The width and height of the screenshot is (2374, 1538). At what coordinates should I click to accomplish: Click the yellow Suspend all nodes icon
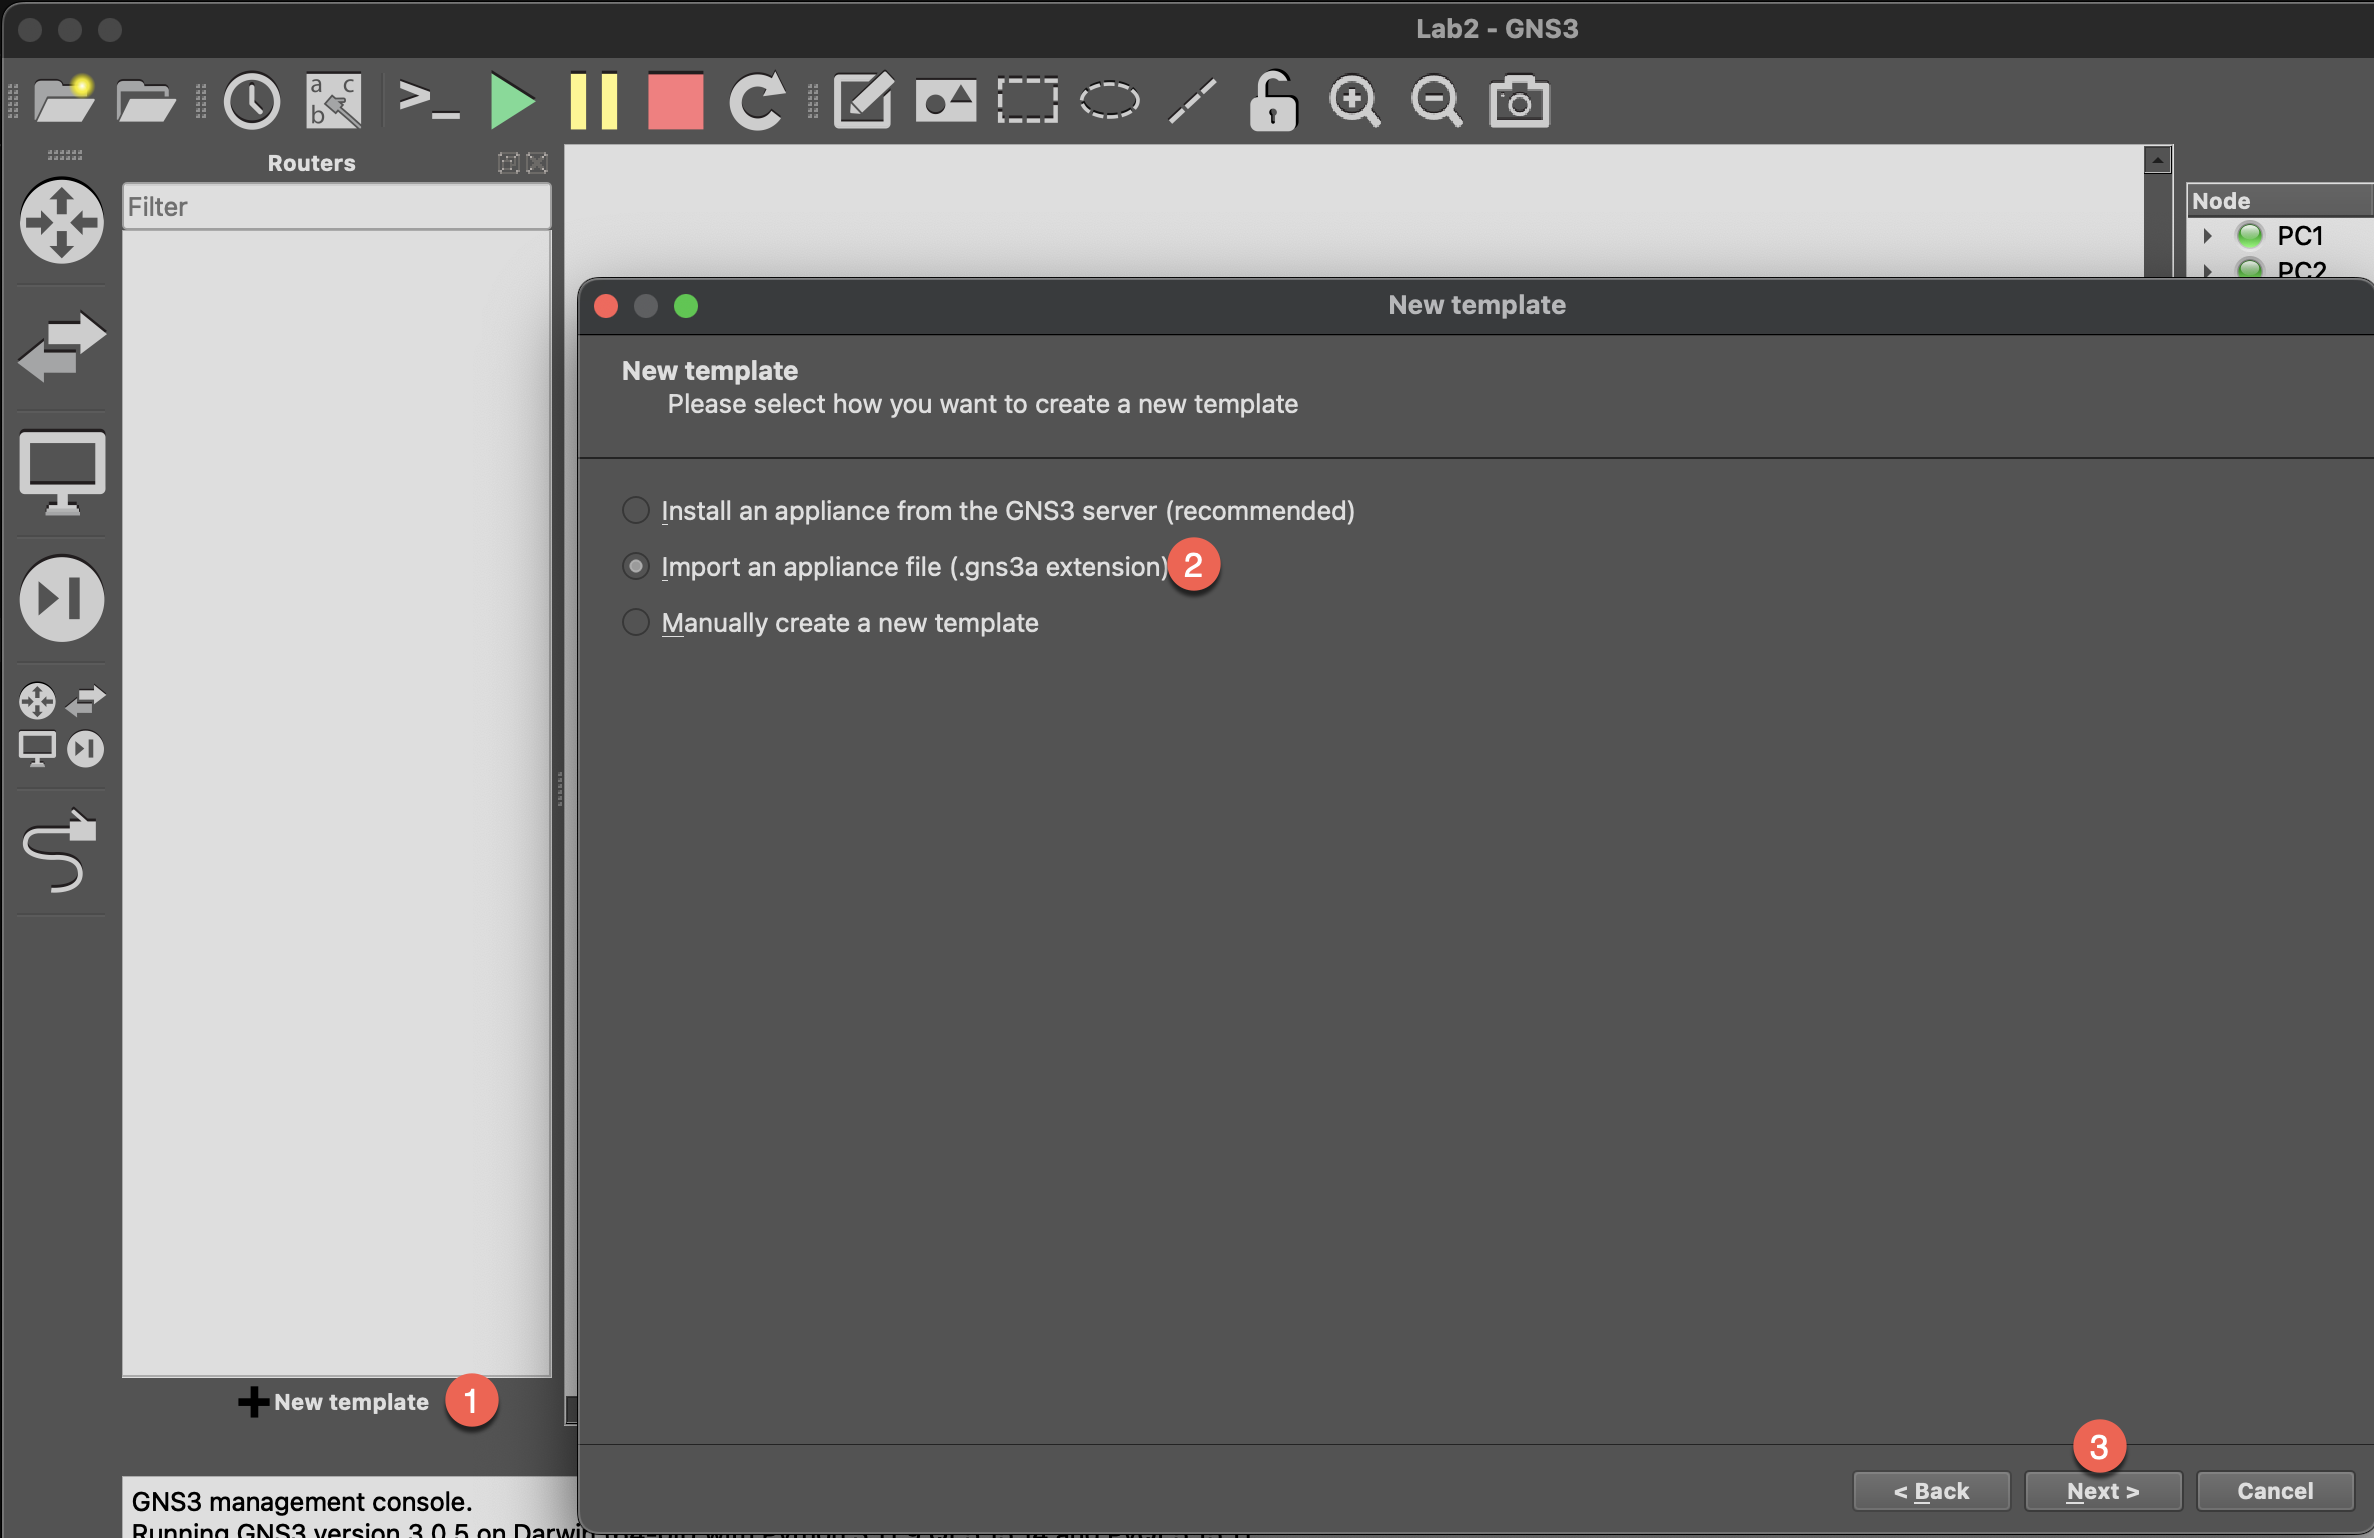coord(593,101)
